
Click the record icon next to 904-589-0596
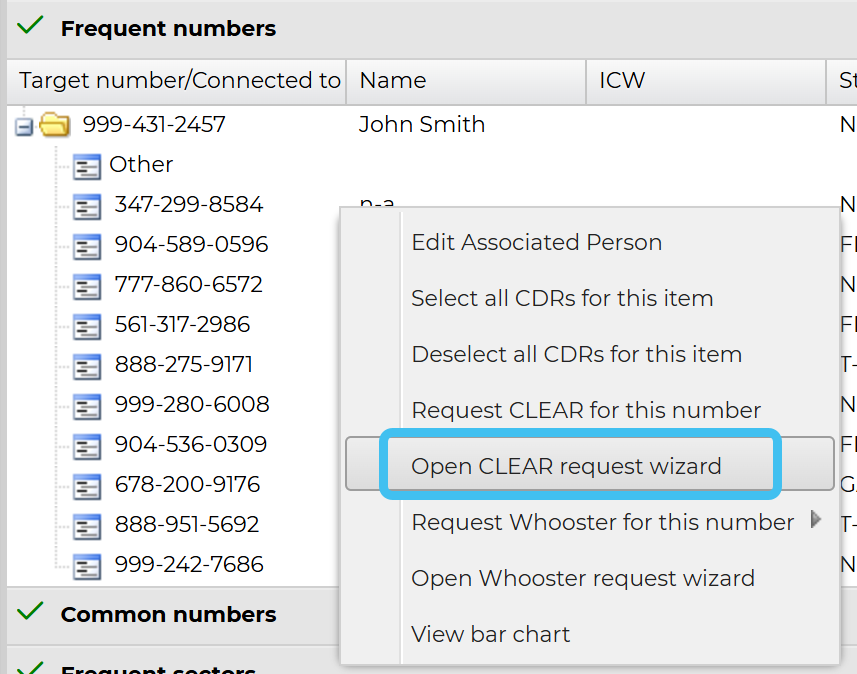pos(88,246)
